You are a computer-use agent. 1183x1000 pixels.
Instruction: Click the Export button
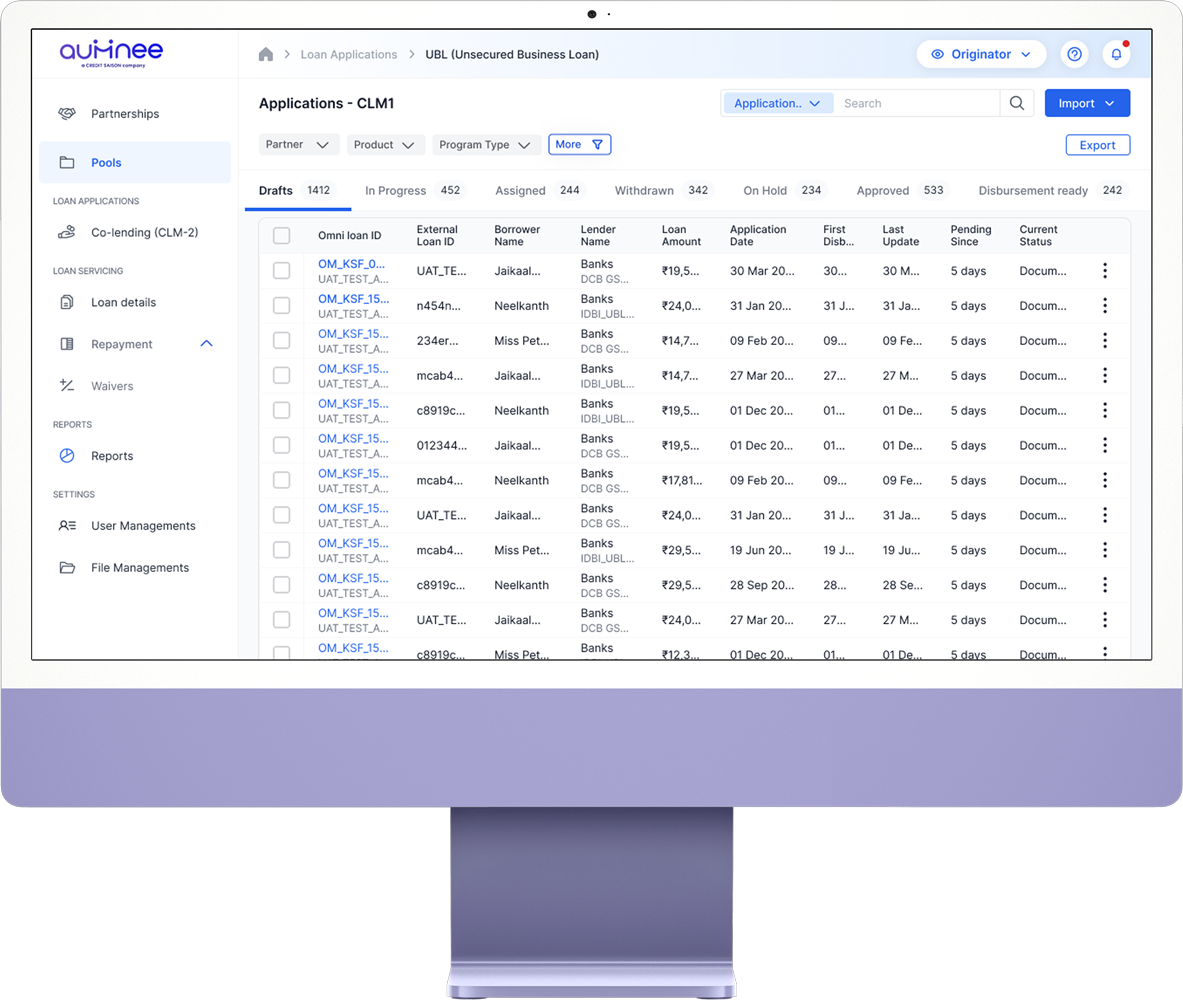(x=1097, y=145)
